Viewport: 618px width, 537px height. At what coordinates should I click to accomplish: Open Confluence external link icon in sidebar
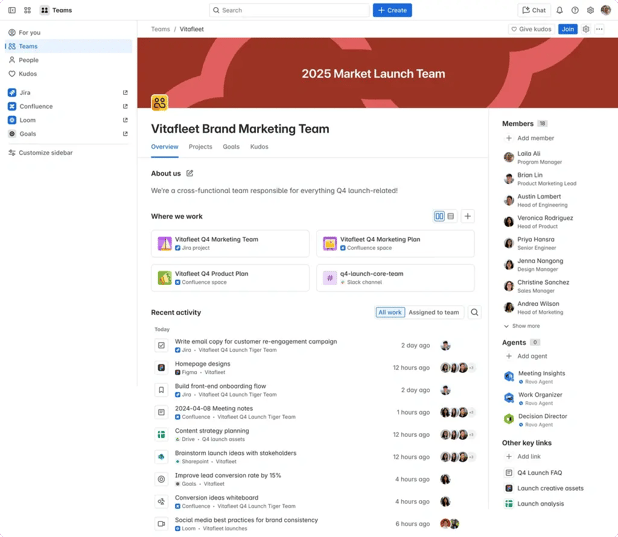click(125, 106)
